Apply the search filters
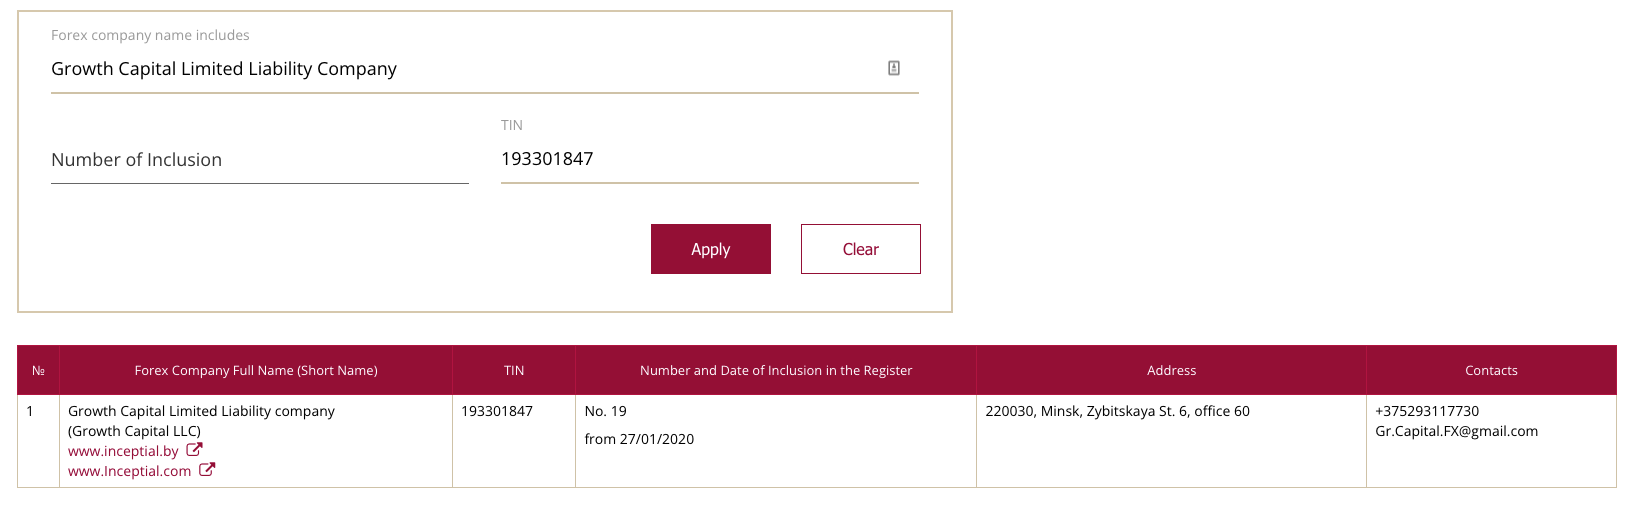Image resolution: width=1636 pixels, height=507 pixels. click(x=711, y=249)
